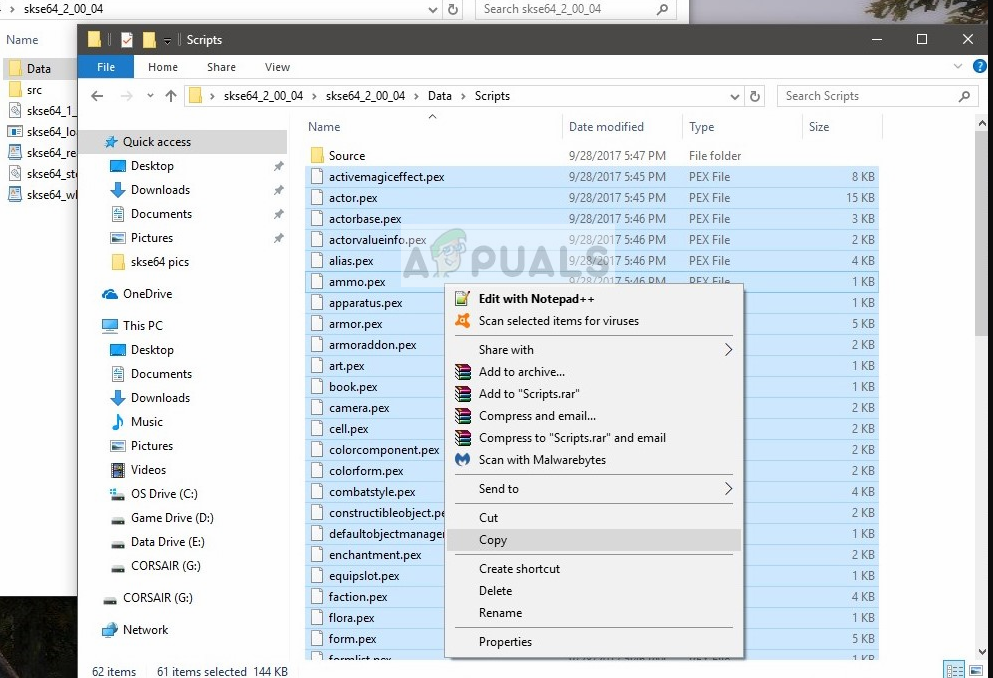Screen dimensions: 993x678
Task: Expand the ribbon chevron near Help
Action: tap(958, 66)
